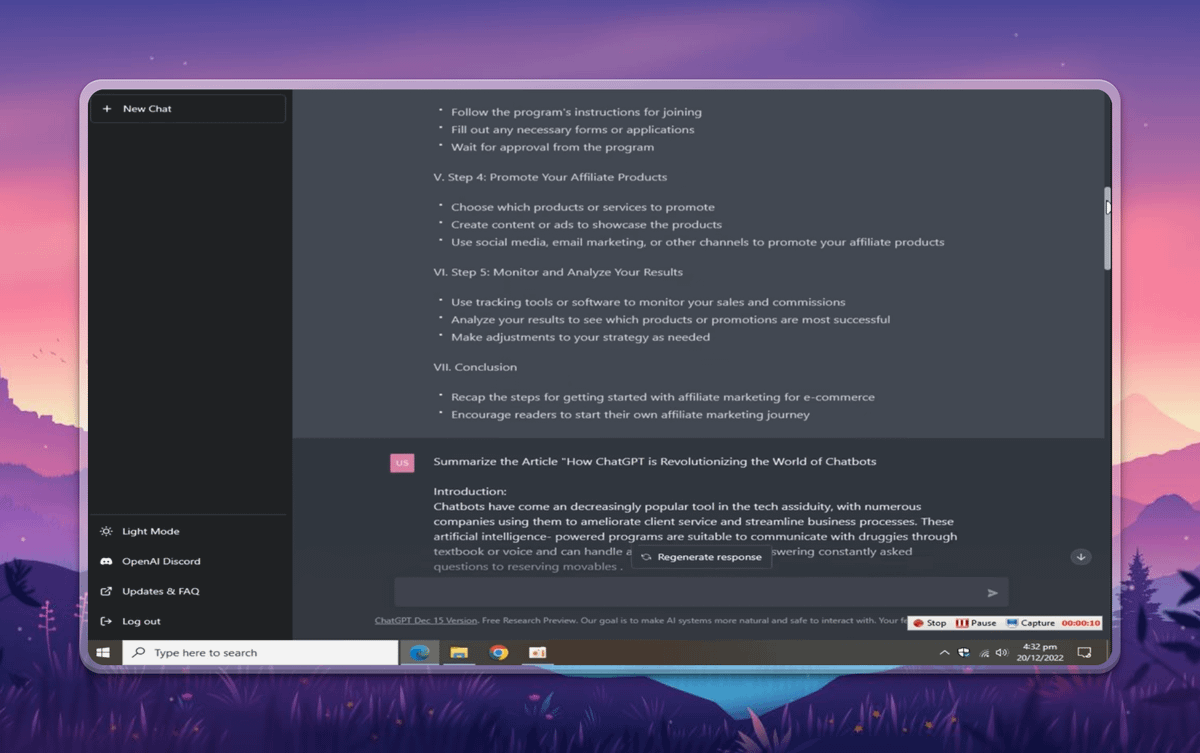Screen dimensions: 1200x753
Task: Open the screen recorder taskbar icon
Action: [x=538, y=653]
